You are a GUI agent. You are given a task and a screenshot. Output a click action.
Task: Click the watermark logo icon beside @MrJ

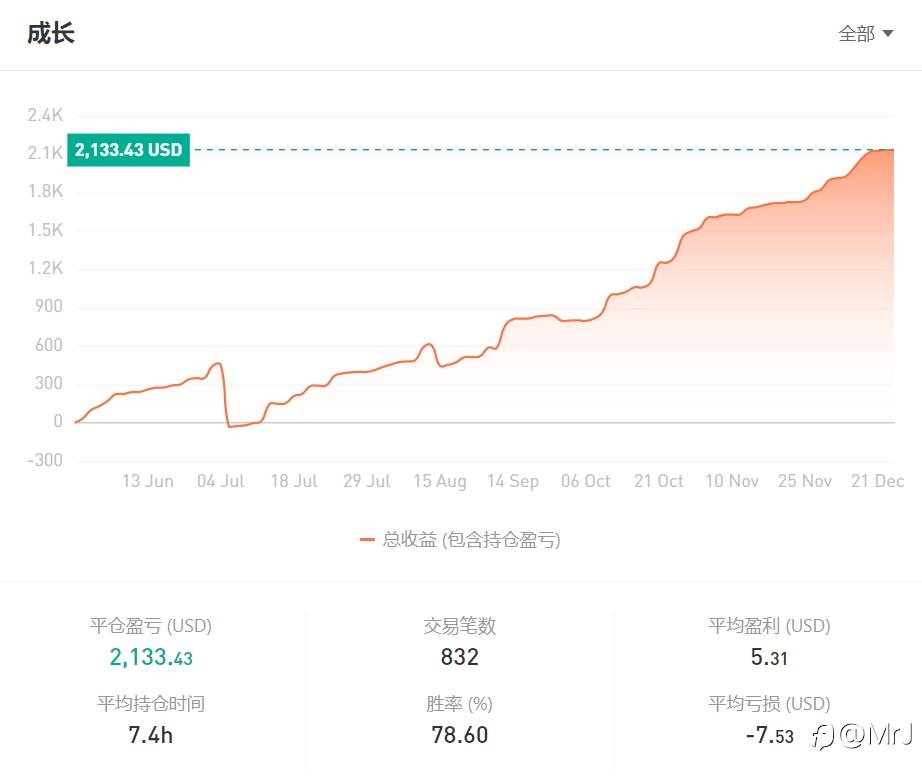[x=824, y=737]
